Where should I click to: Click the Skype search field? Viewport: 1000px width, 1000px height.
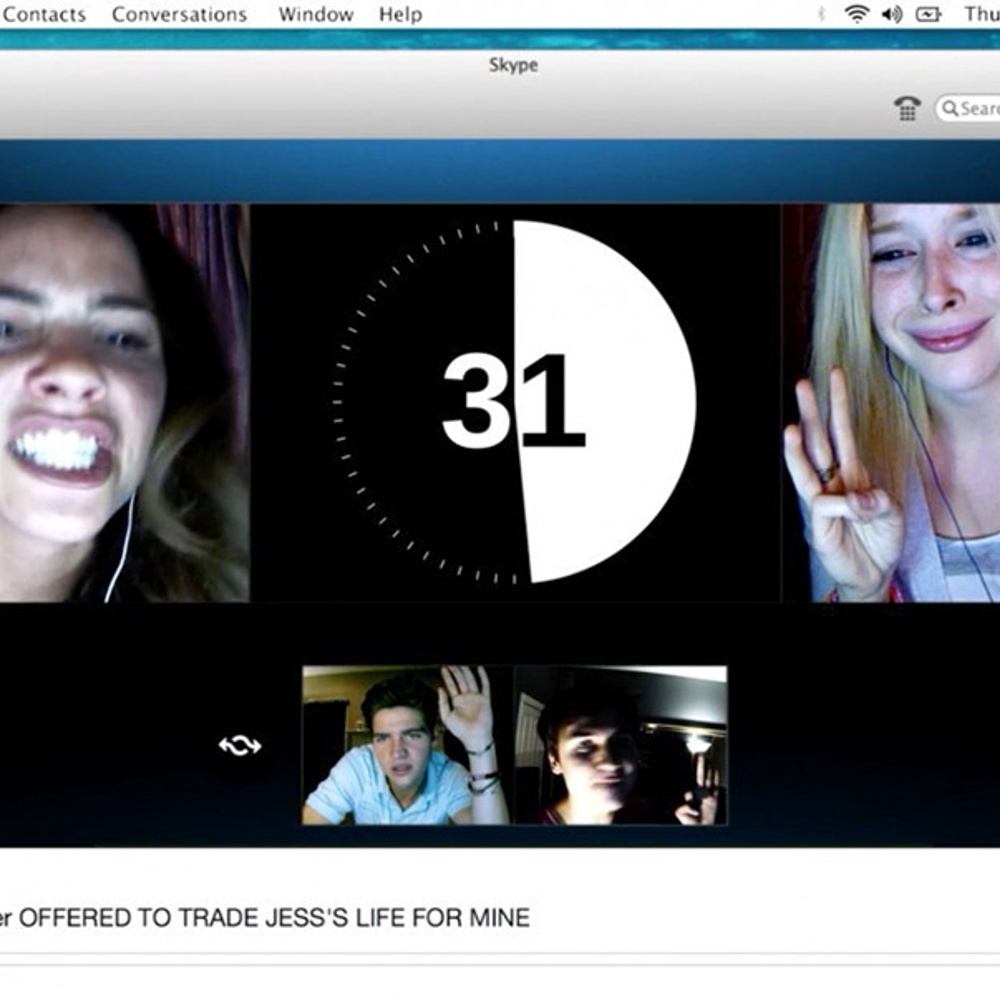(x=967, y=108)
